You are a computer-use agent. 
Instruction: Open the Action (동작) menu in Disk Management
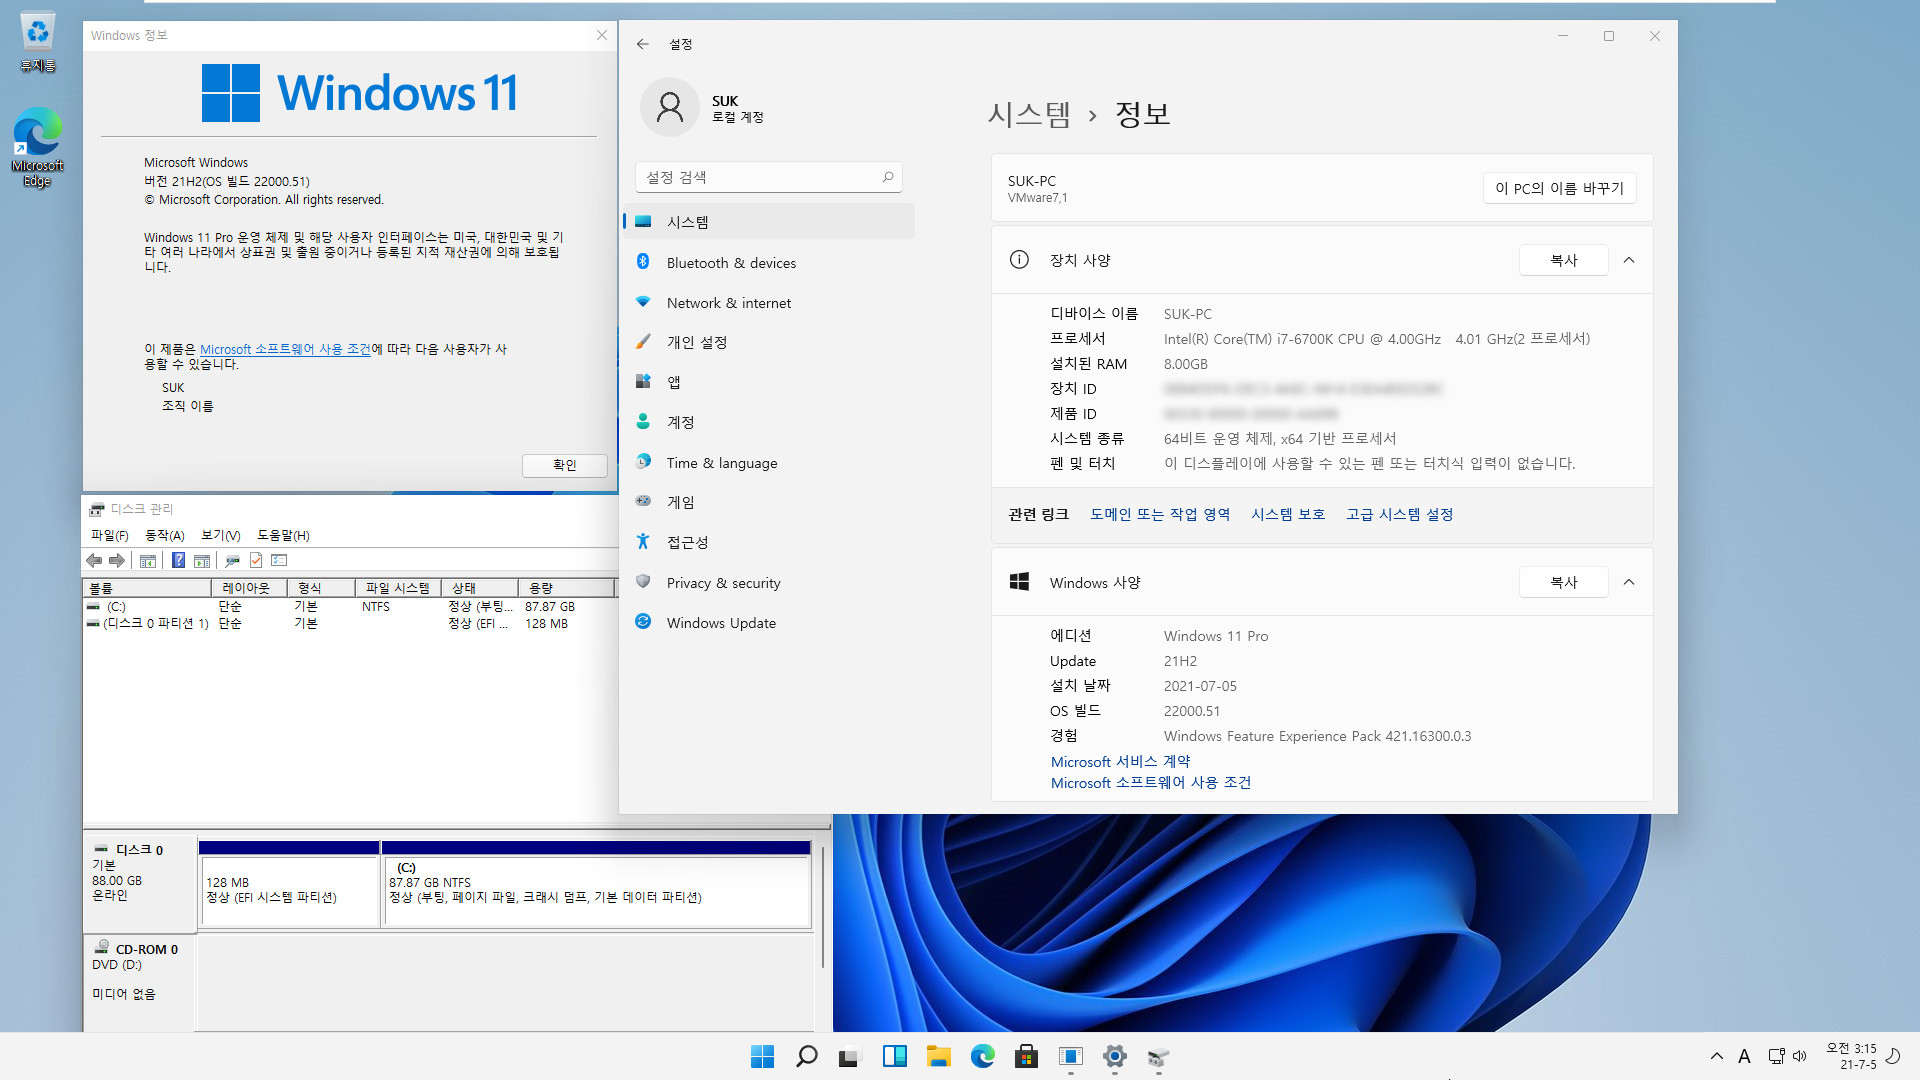coord(165,535)
